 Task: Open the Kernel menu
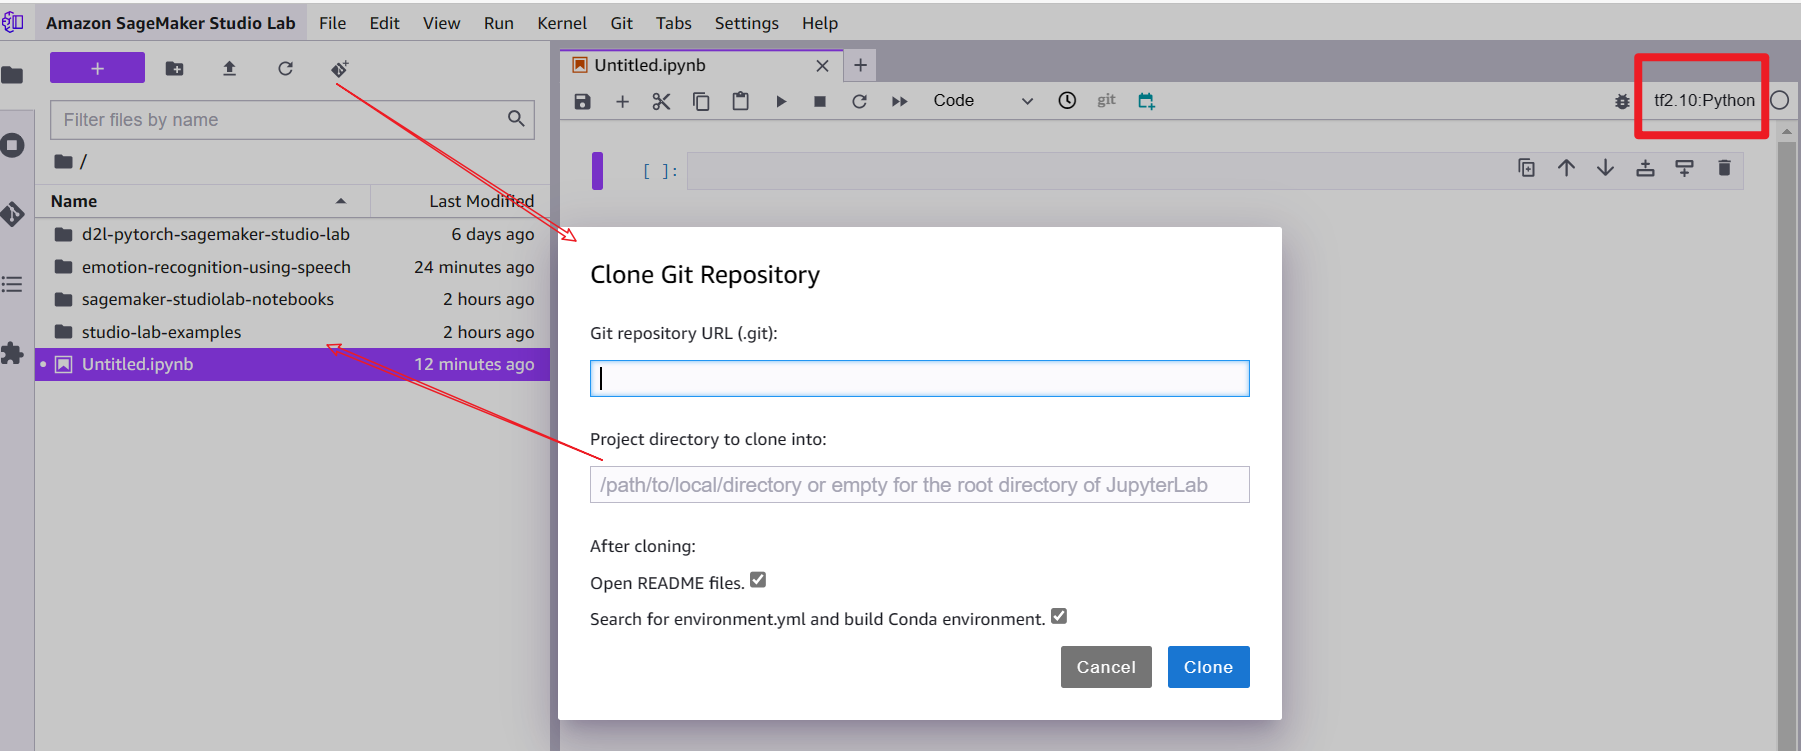(x=561, y=23)
